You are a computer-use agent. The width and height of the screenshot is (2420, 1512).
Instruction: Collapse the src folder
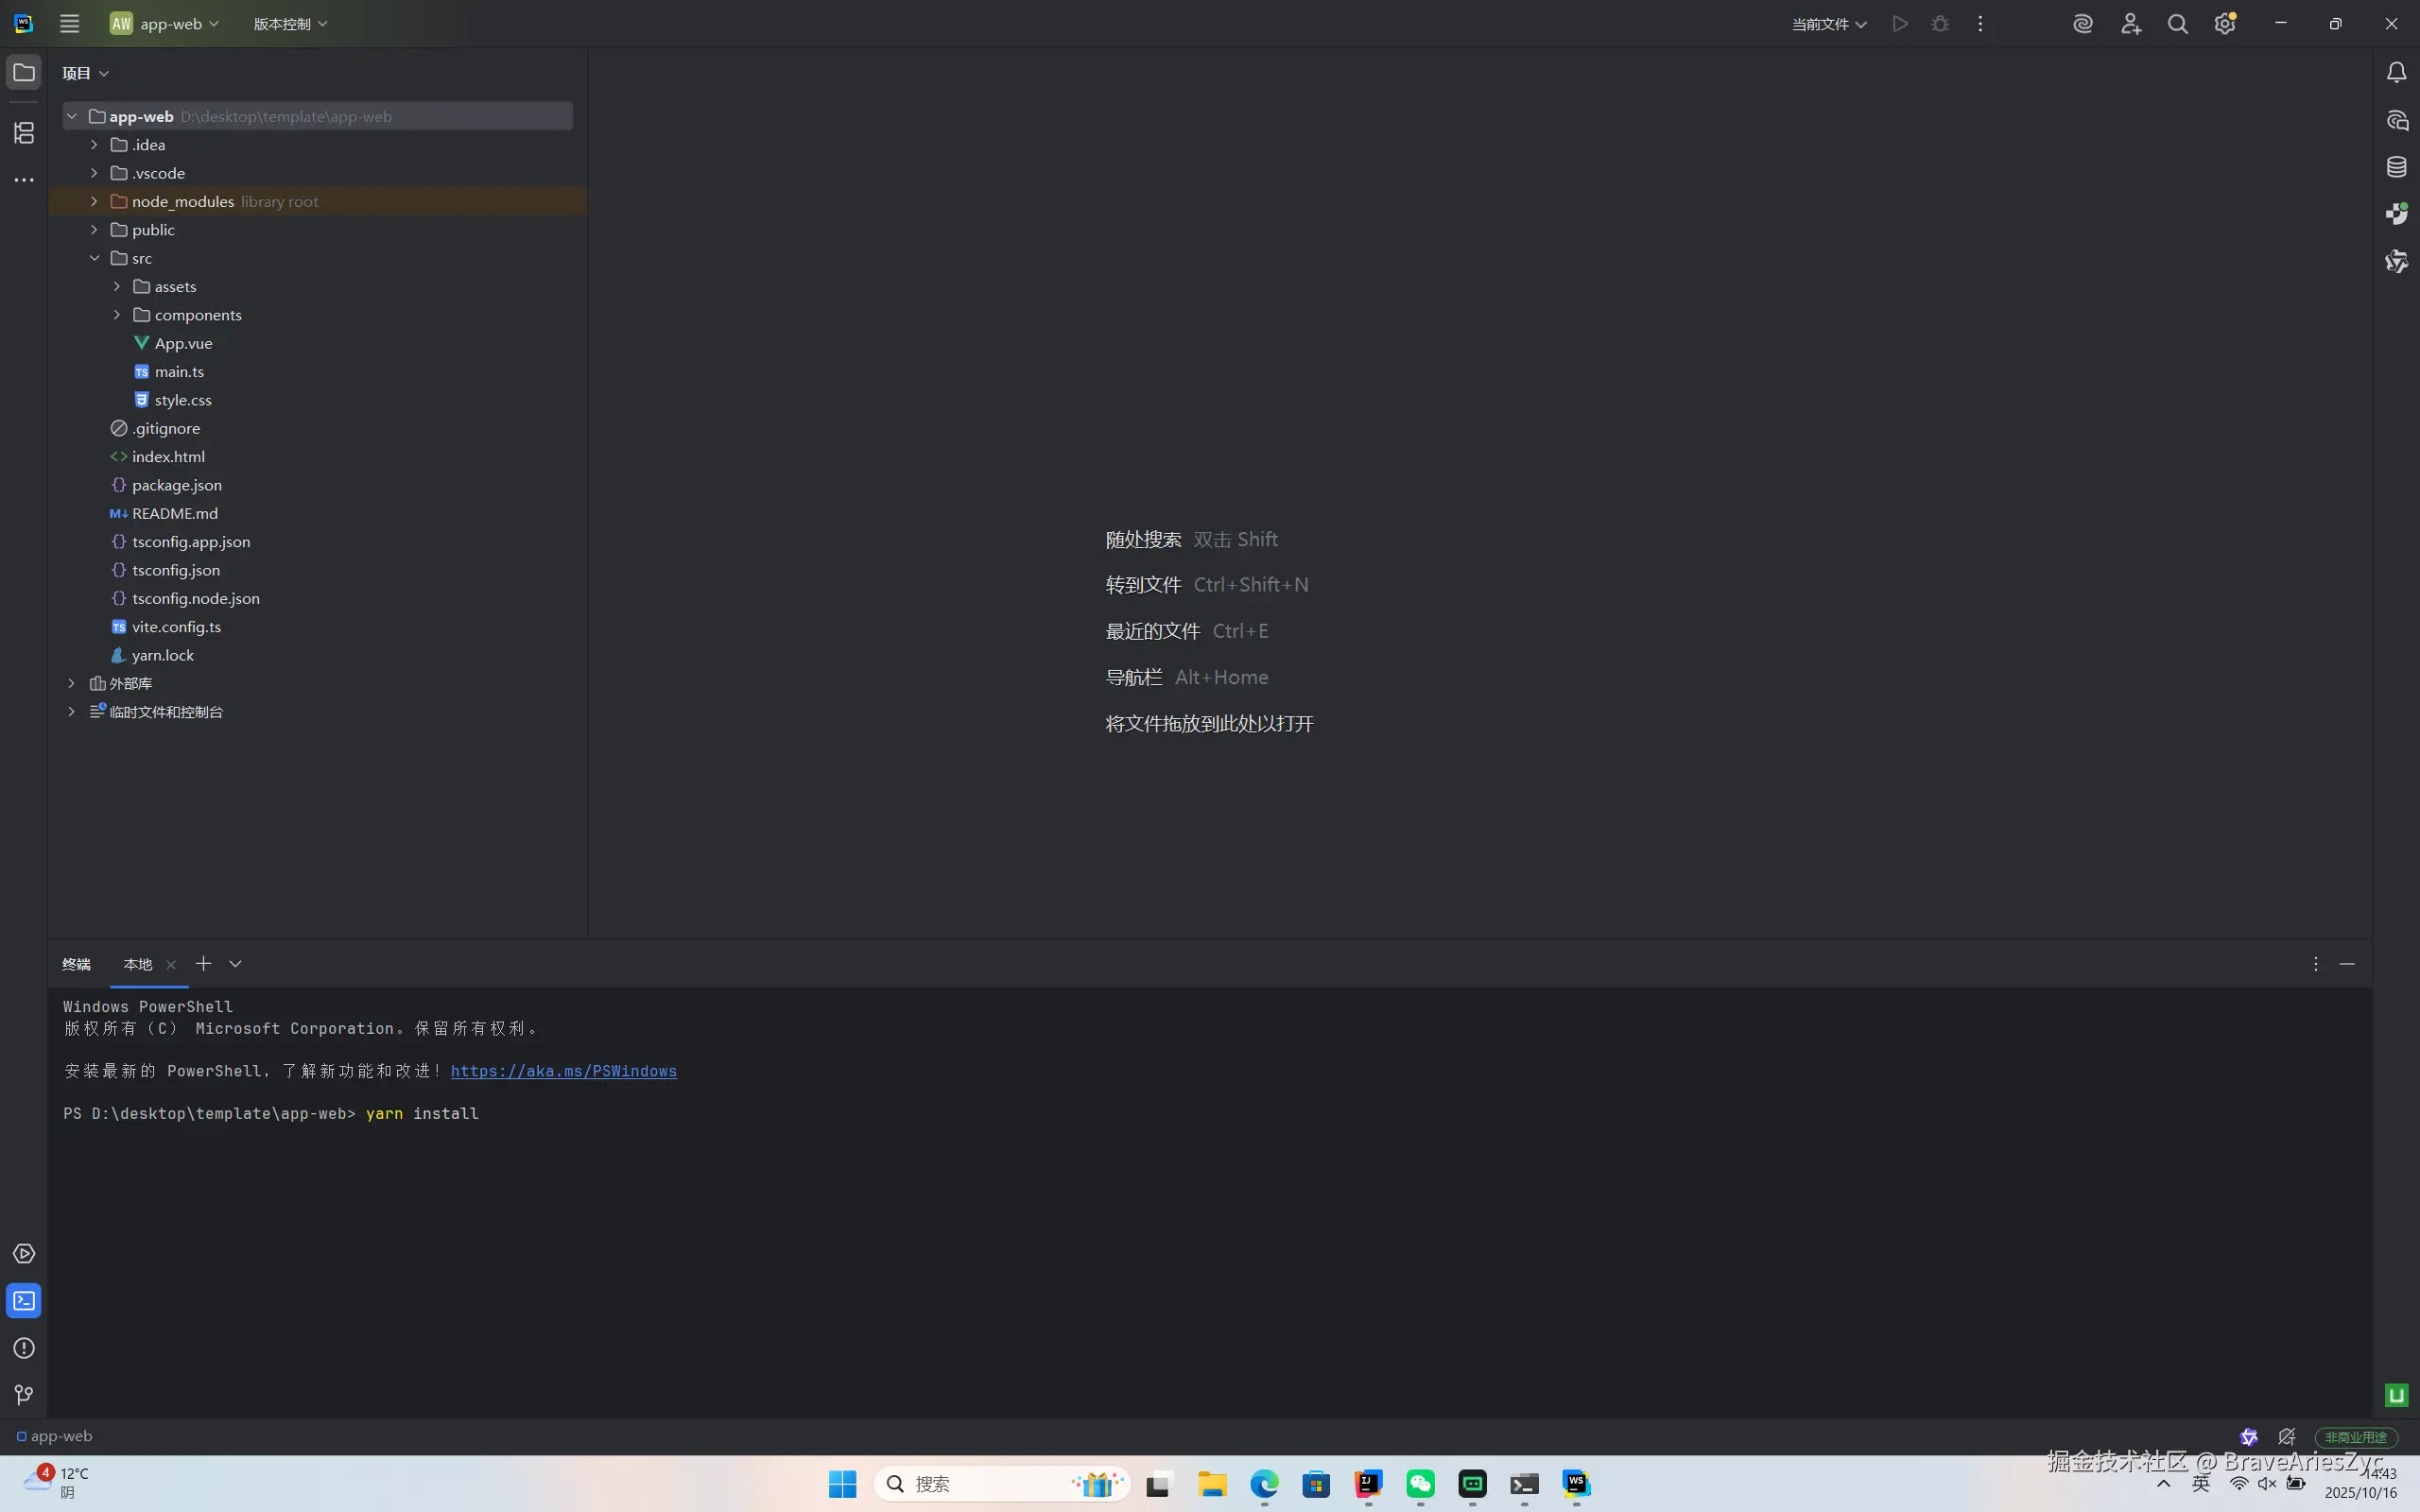tap(94, 258)
